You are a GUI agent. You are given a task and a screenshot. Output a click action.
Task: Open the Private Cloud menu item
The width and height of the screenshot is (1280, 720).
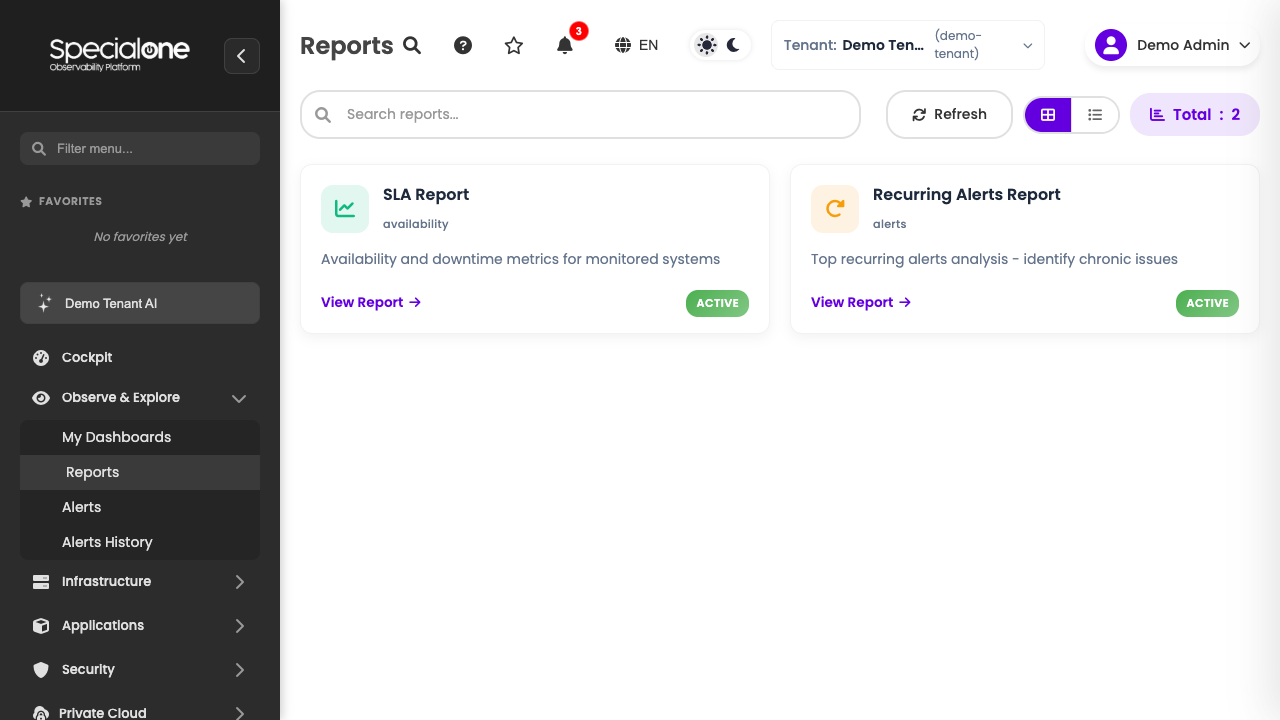[140, 712]
